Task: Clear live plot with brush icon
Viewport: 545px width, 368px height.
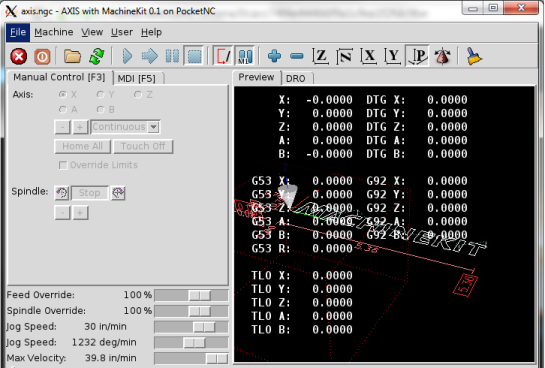Action: click(x=474, y=56)
